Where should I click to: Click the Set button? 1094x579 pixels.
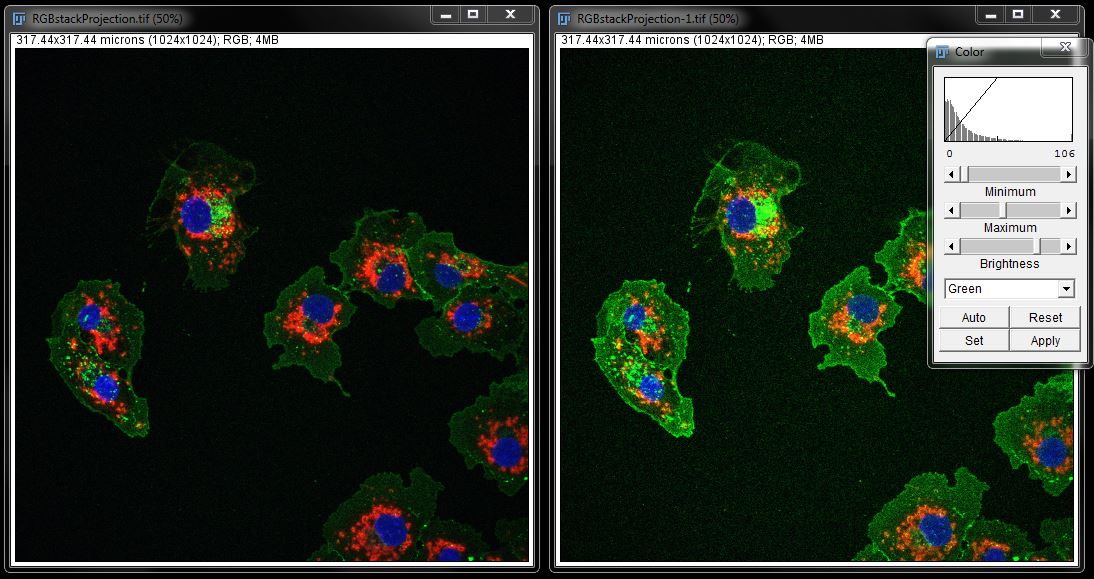pos(973,340)
